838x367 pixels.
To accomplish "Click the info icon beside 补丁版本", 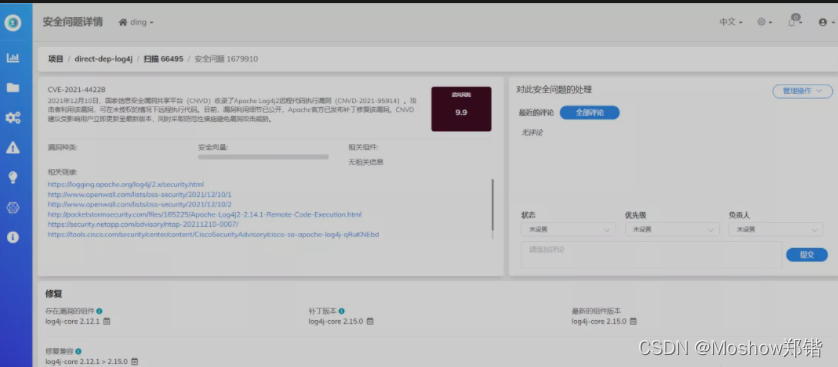I will tap(342, 311).
